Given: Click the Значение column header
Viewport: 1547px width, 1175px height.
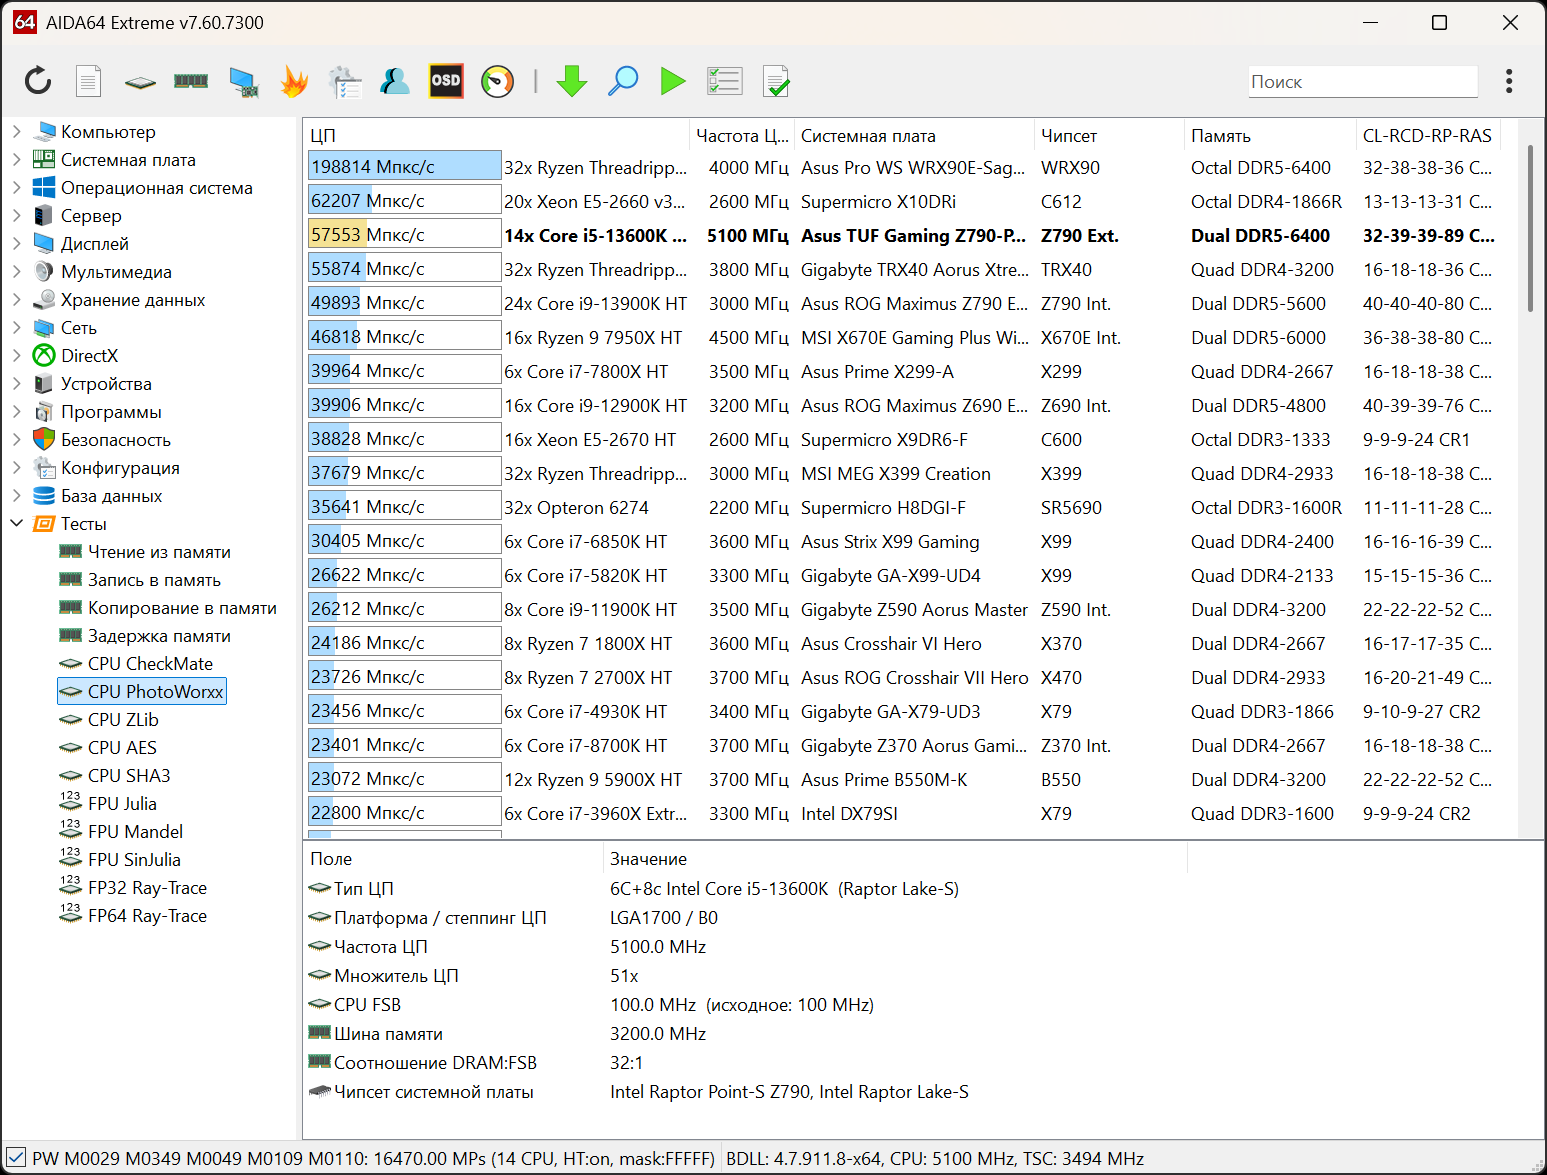Looking at the screenshot, I should pos(895,859).
